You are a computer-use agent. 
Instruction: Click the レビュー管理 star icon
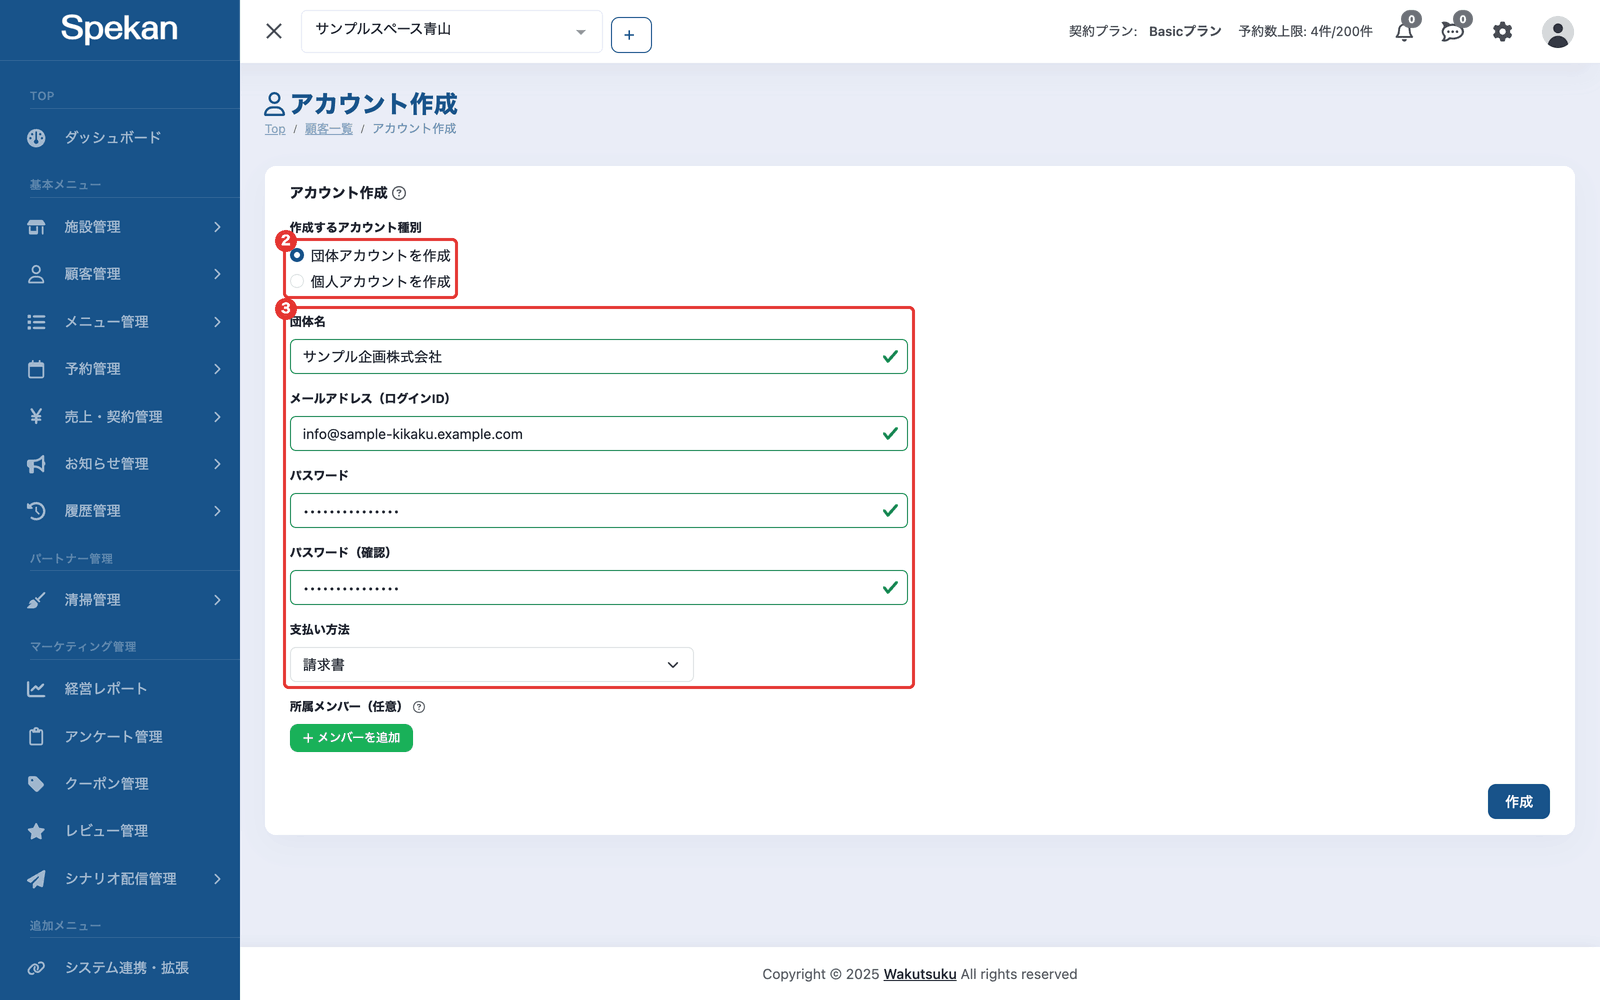[36, 831]
